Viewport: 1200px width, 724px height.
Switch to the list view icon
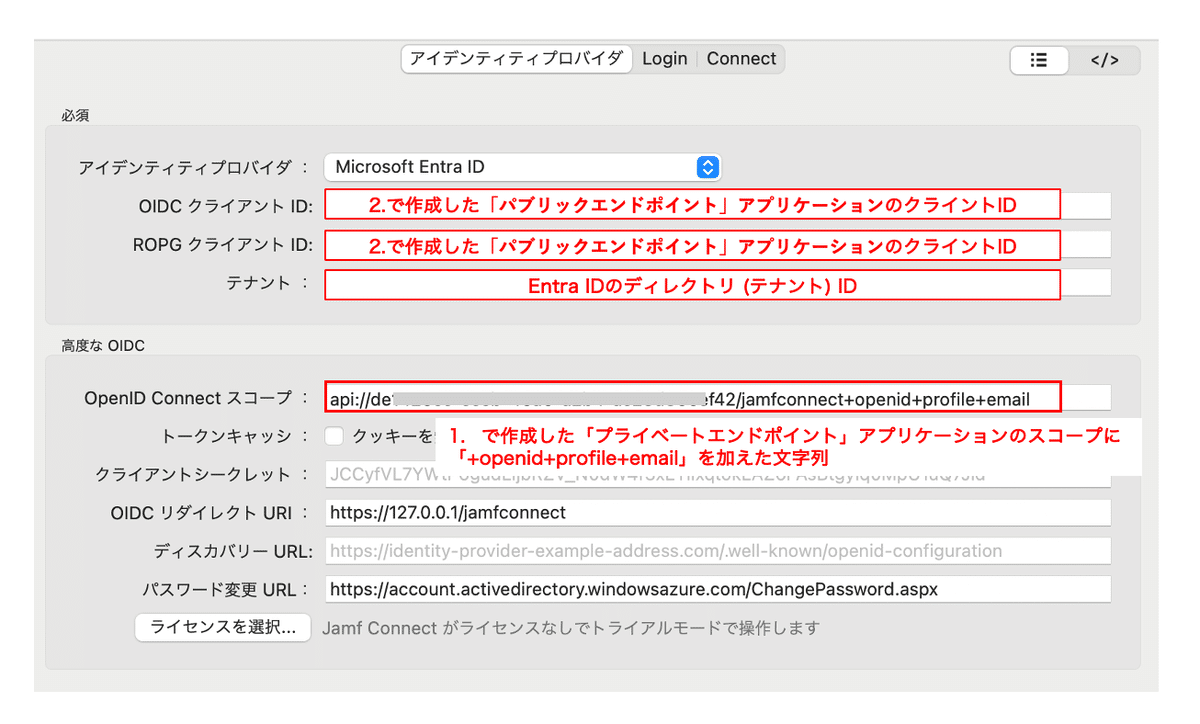click(x=1039, y=60)
